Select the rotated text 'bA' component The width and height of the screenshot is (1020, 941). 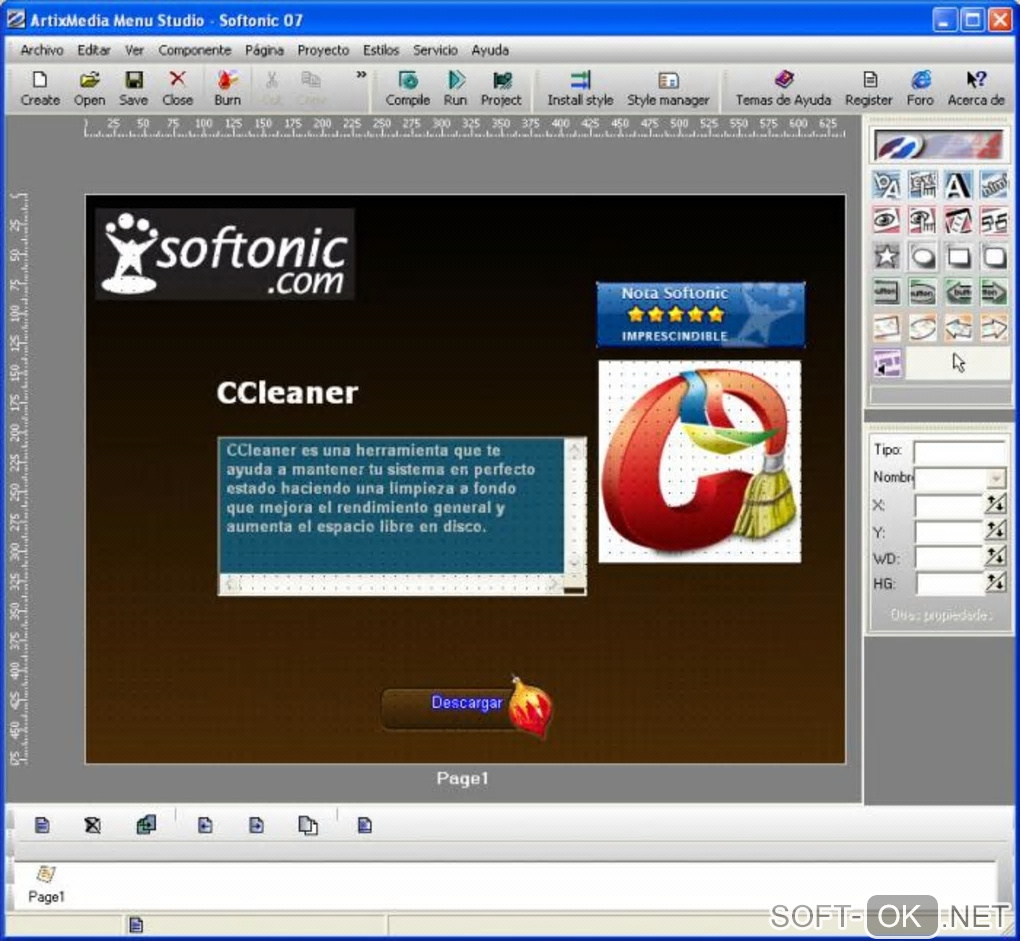[887, 185]
